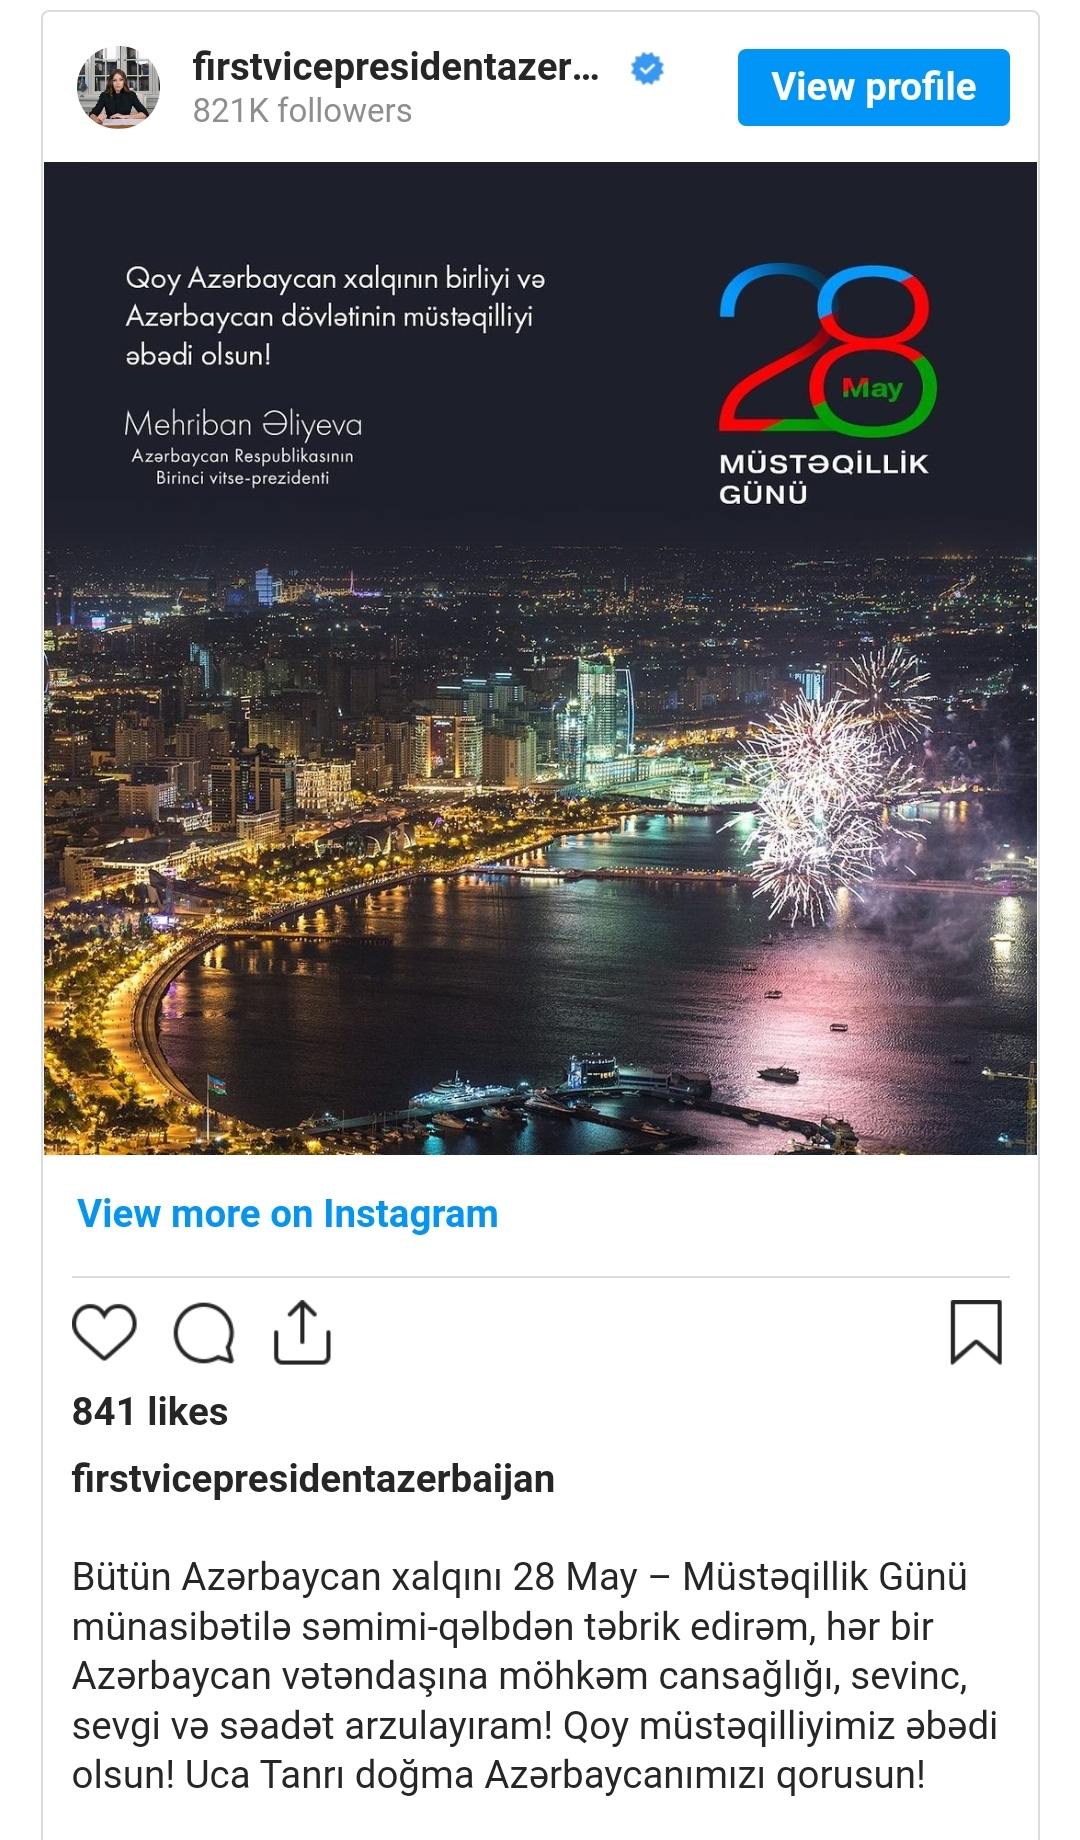Click the 28 May logo in image

coord(827,350)
